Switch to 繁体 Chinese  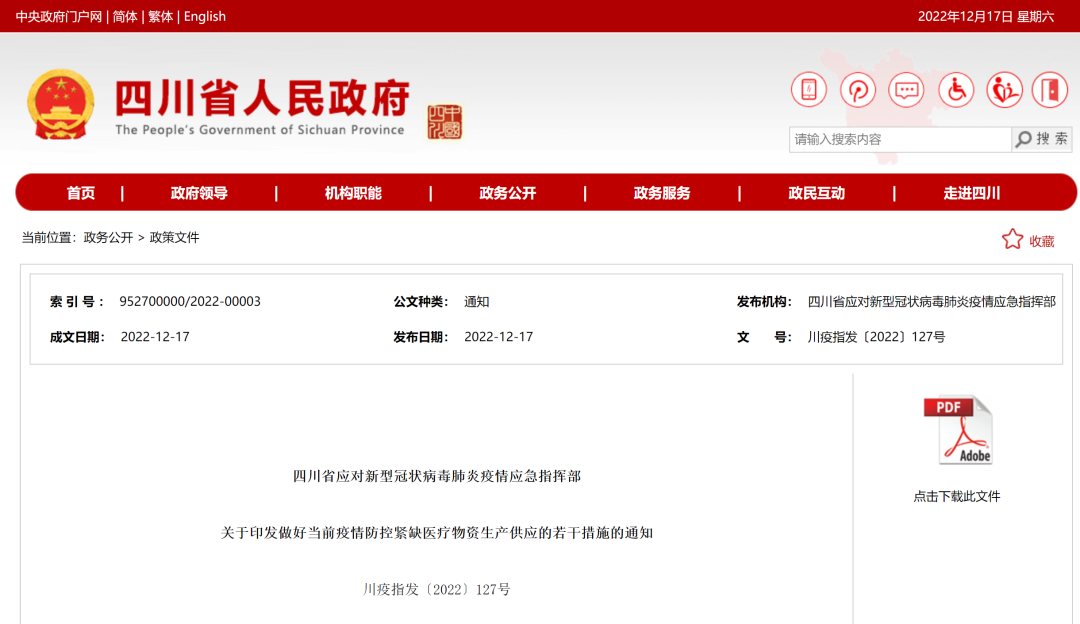tap(160, 17)
